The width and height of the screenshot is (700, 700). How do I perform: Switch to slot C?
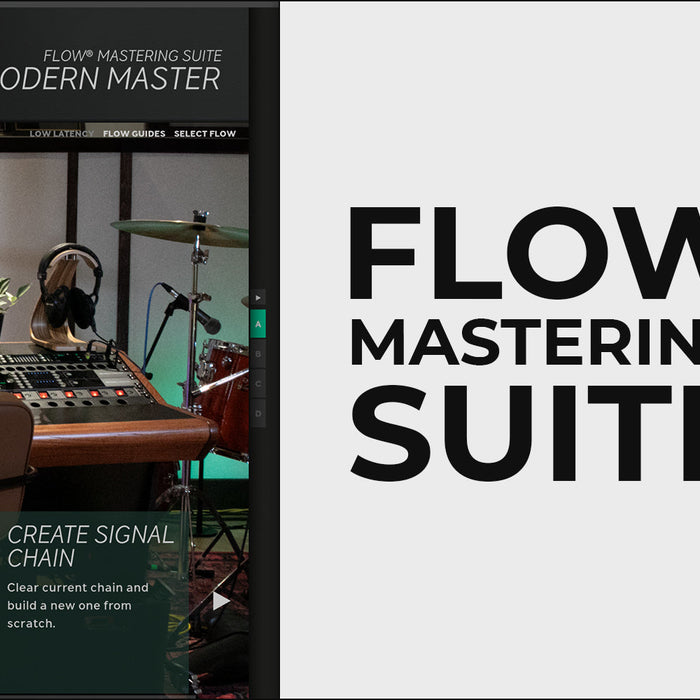258,383
